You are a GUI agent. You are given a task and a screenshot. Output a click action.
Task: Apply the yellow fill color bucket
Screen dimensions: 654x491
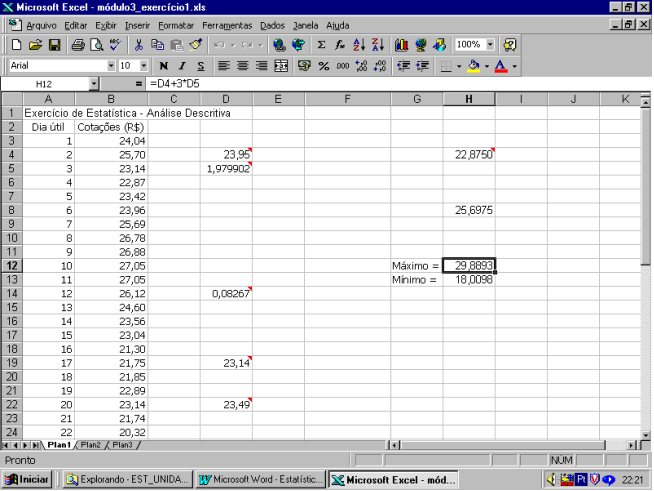point(474,66)
